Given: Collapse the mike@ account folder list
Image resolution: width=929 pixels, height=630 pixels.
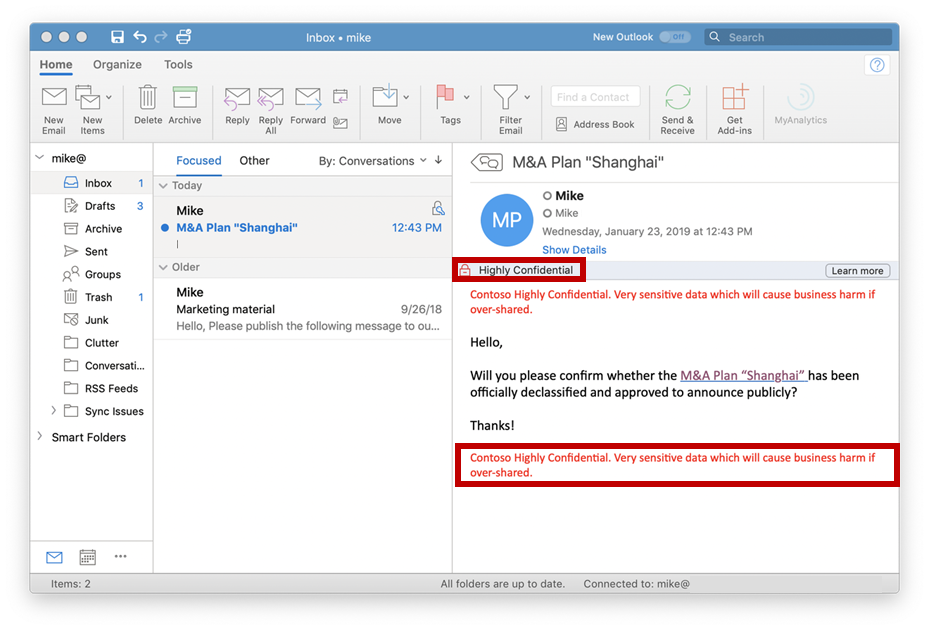Looking at the screenshot, I should coord(40,158).
